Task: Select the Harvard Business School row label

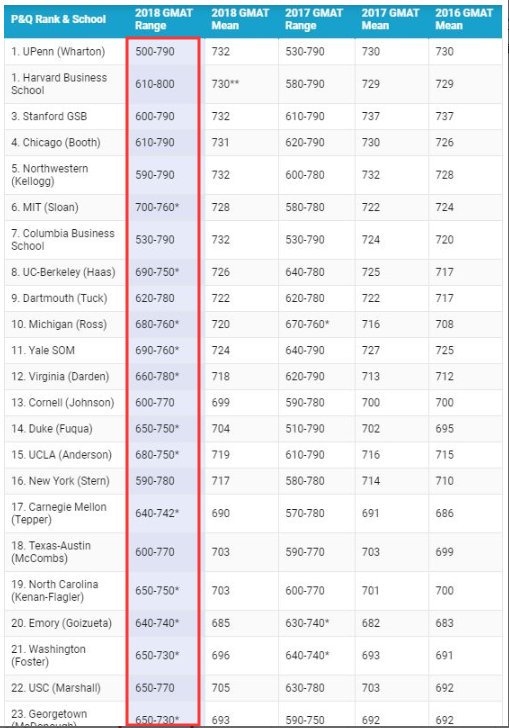Action: coord(59,84)
